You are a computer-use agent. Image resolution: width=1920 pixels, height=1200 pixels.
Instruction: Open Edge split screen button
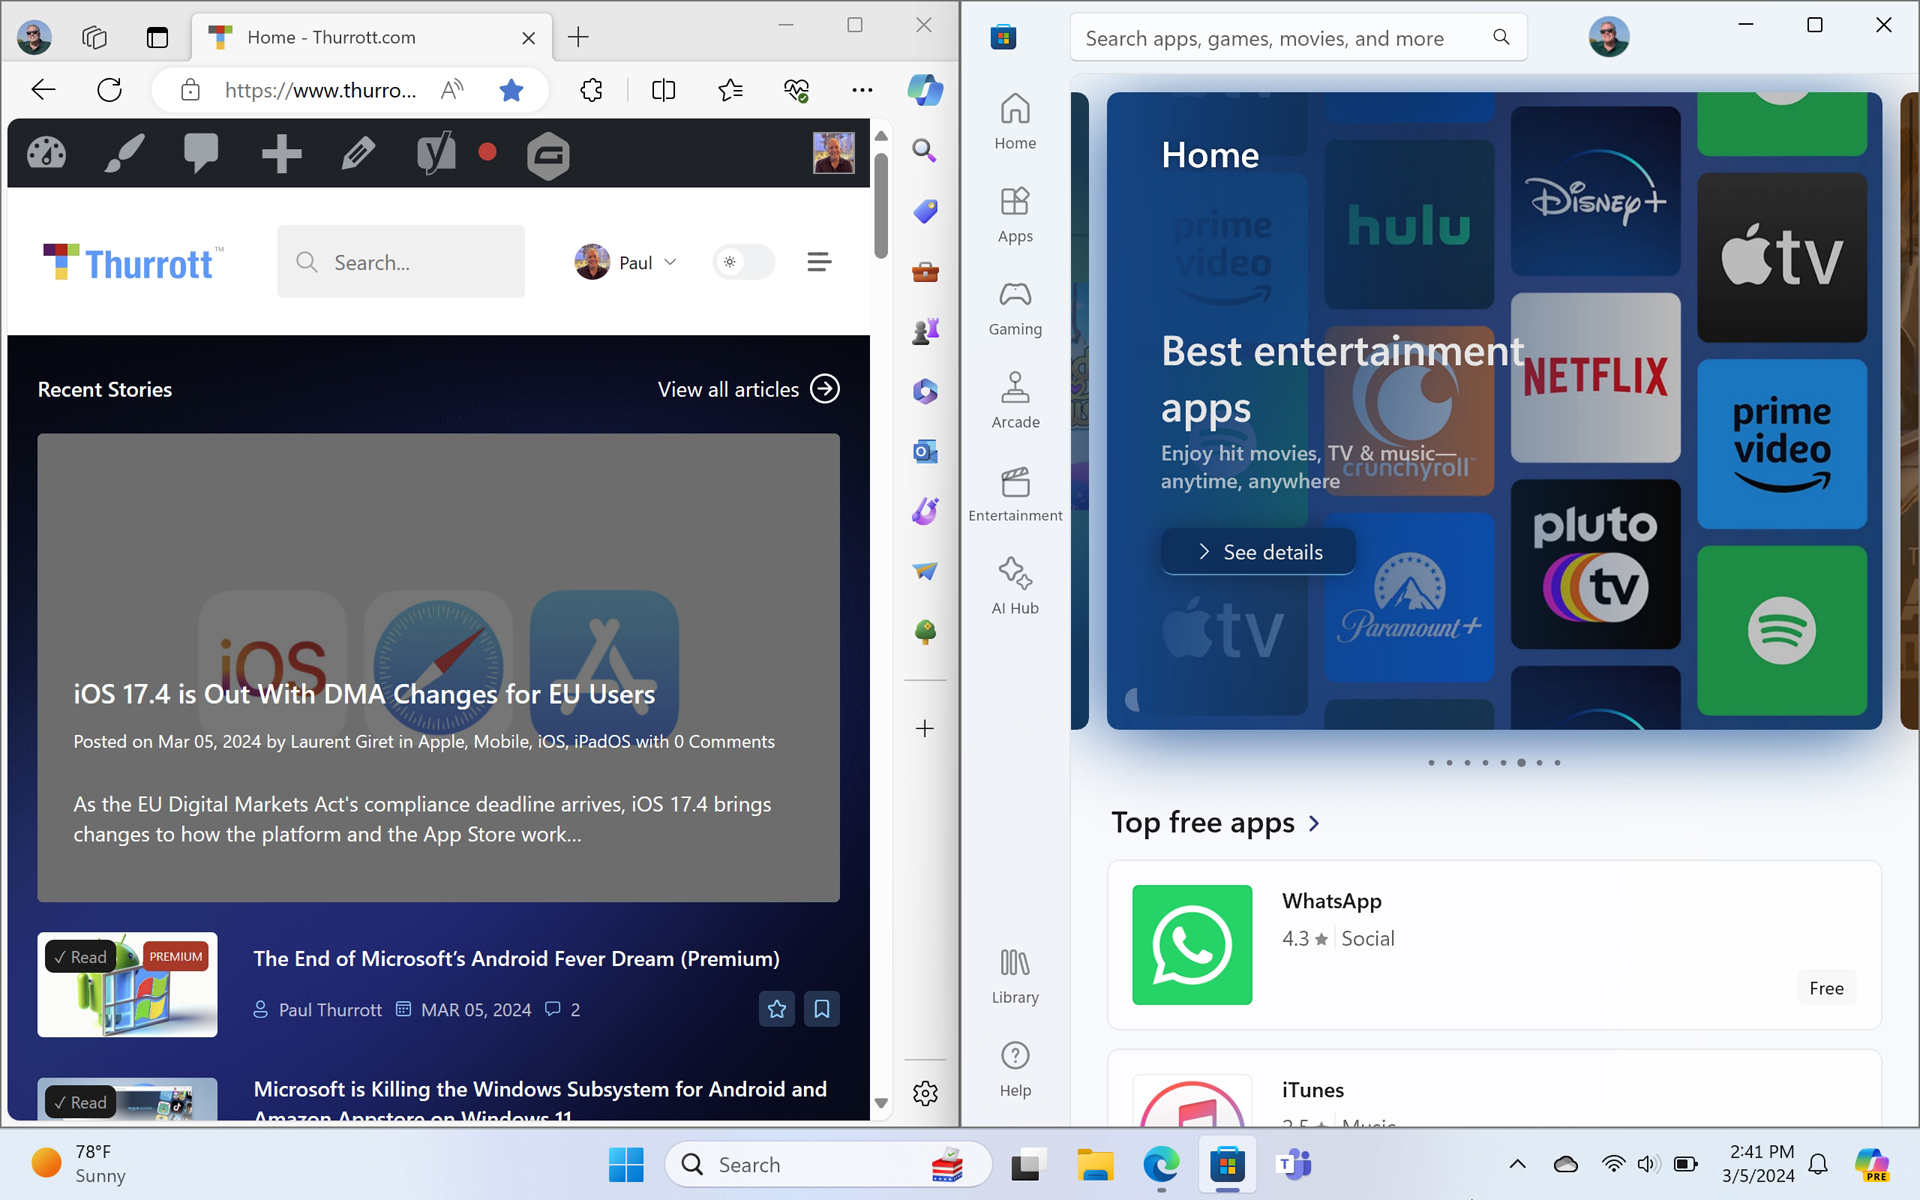click(663, 90)
